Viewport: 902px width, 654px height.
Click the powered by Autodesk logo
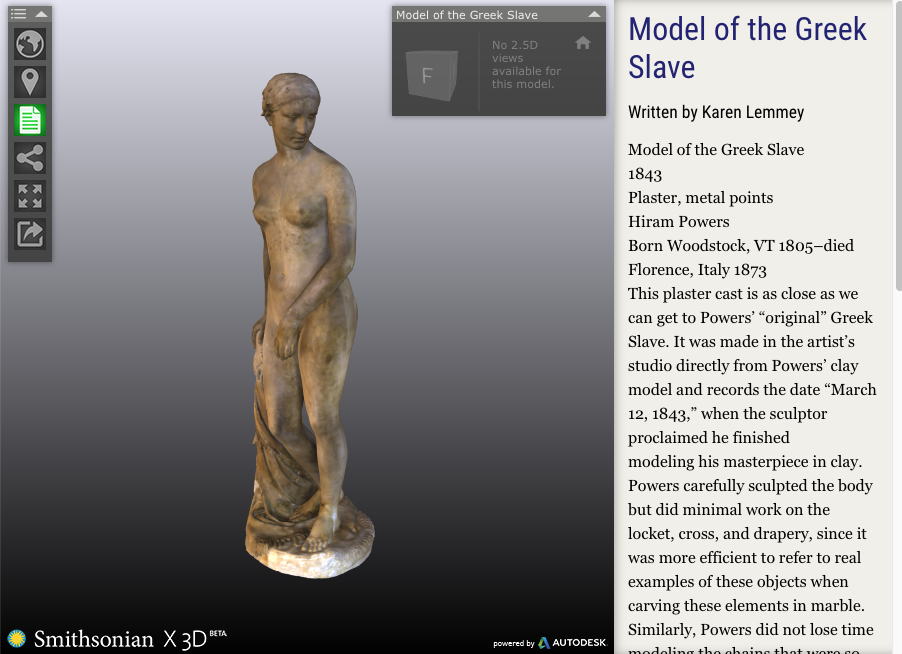[x=550, y=642]
